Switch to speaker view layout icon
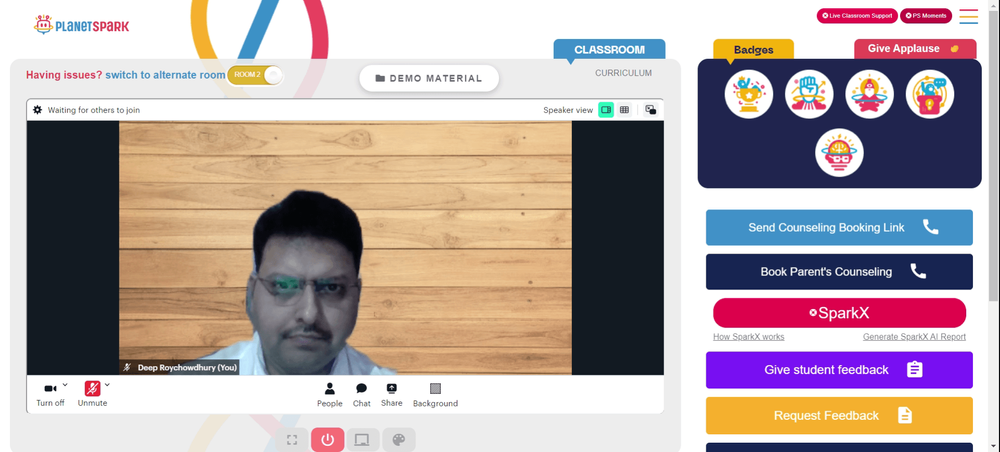 (x=606, y=110)
